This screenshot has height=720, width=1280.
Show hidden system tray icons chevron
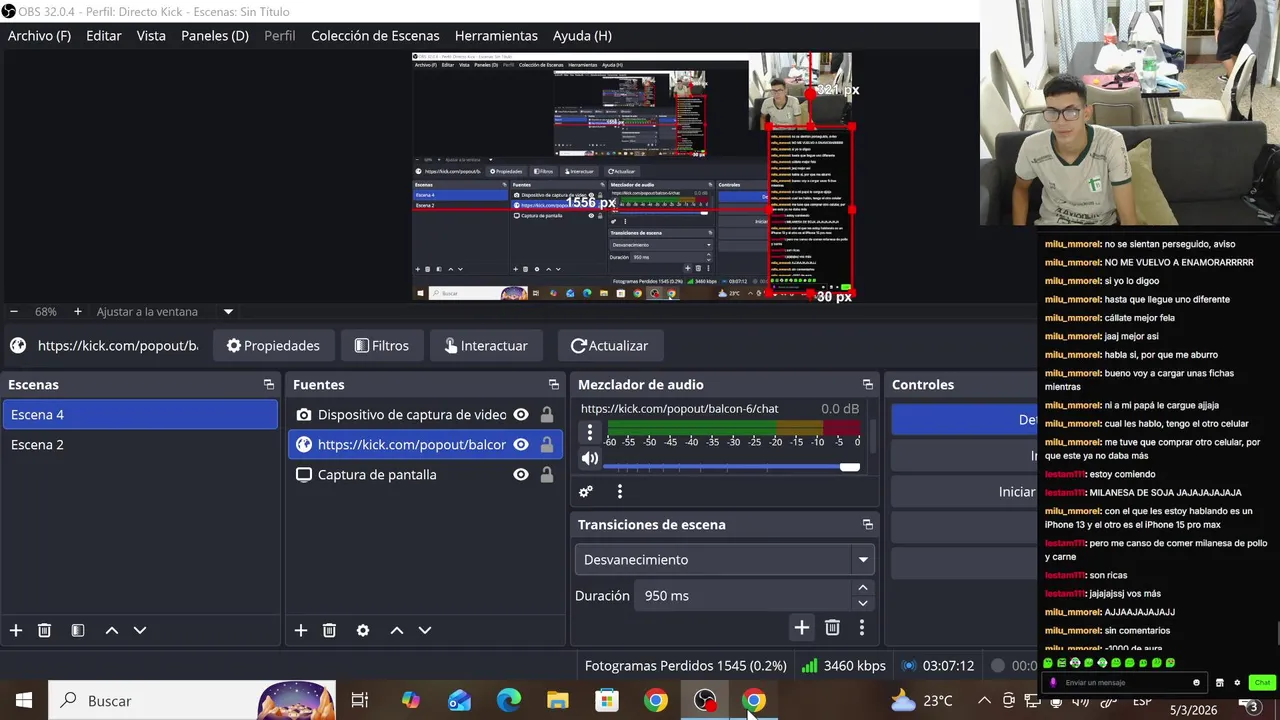coord(984,701)
